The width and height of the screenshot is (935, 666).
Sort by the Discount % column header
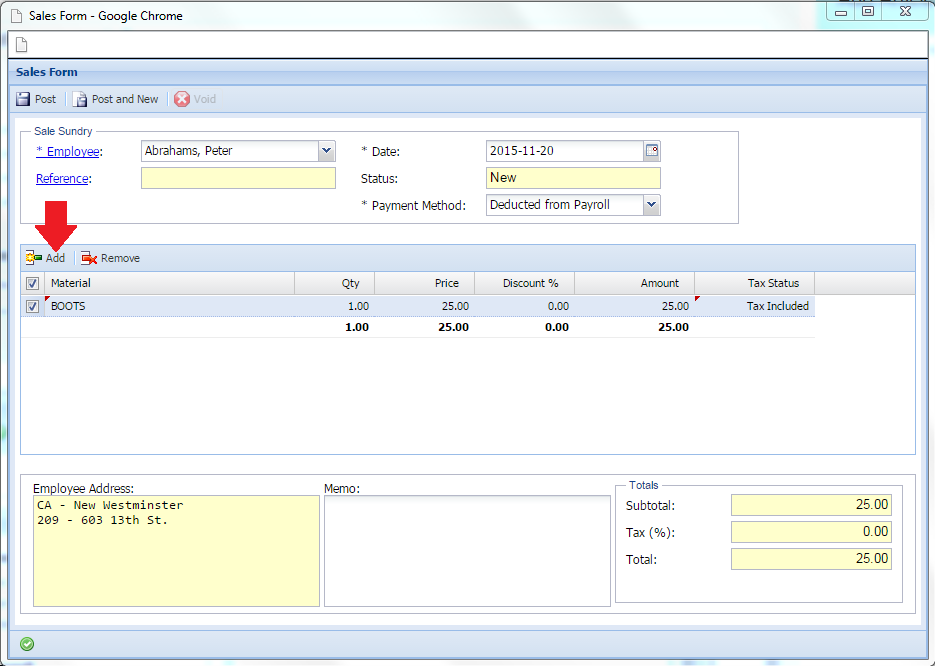[x=525, y=283]
